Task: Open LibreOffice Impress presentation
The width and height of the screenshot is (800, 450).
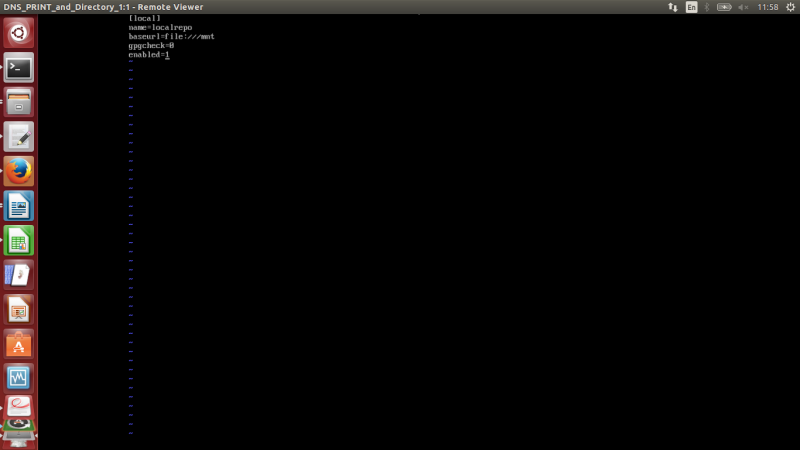Action: click(x=18, y=309)
